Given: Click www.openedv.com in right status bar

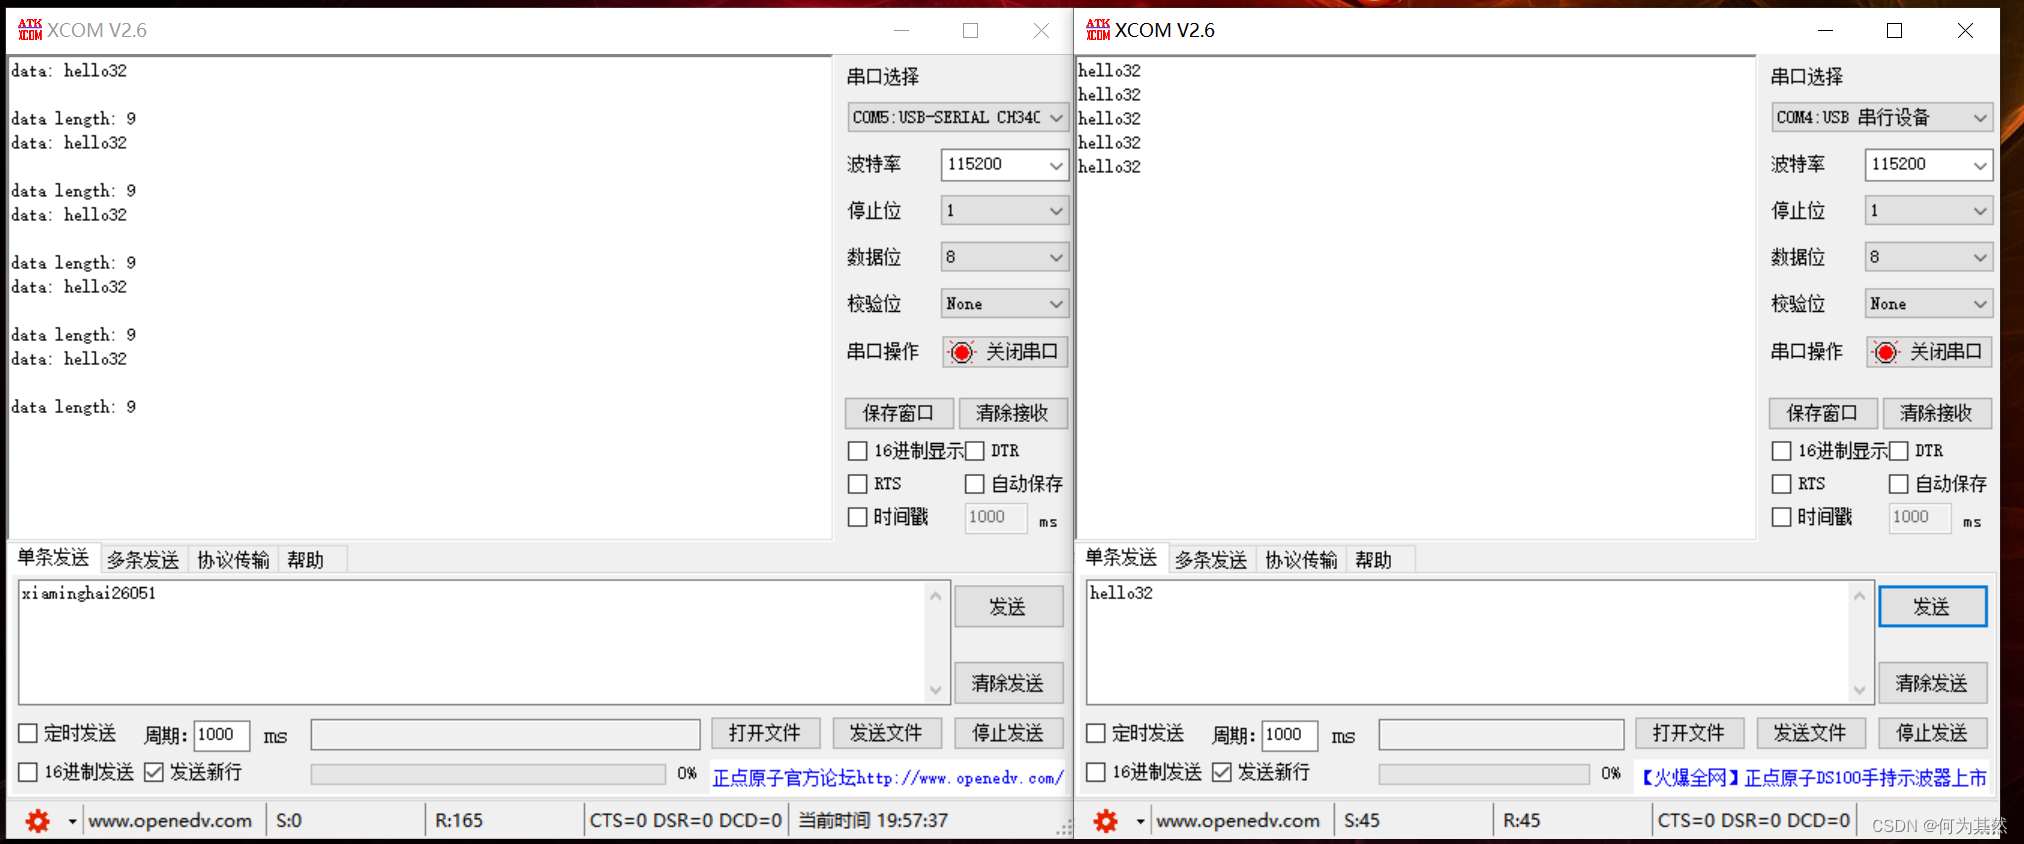Looking at the screenshot, I should tap(1238, 821).
